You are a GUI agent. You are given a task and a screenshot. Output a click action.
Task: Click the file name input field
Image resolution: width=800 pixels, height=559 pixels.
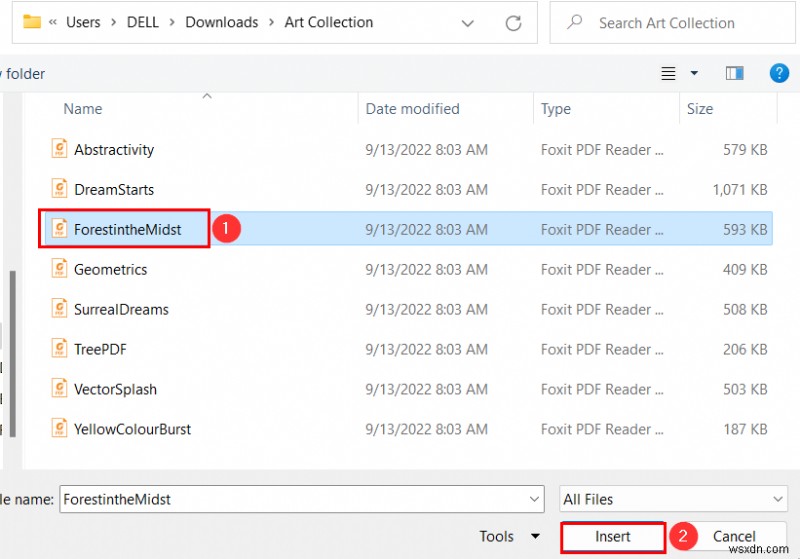tap(295, 499)
